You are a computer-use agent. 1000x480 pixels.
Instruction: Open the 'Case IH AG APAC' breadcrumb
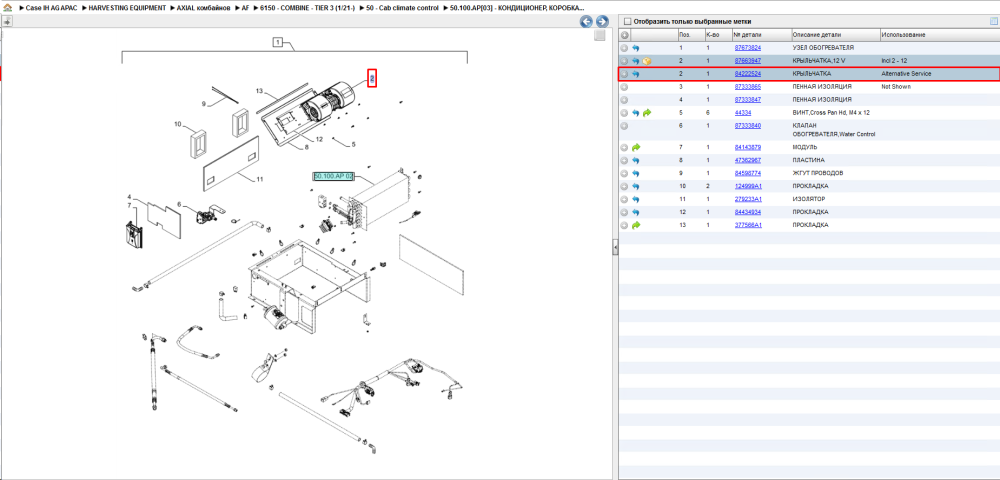point(50,8)
